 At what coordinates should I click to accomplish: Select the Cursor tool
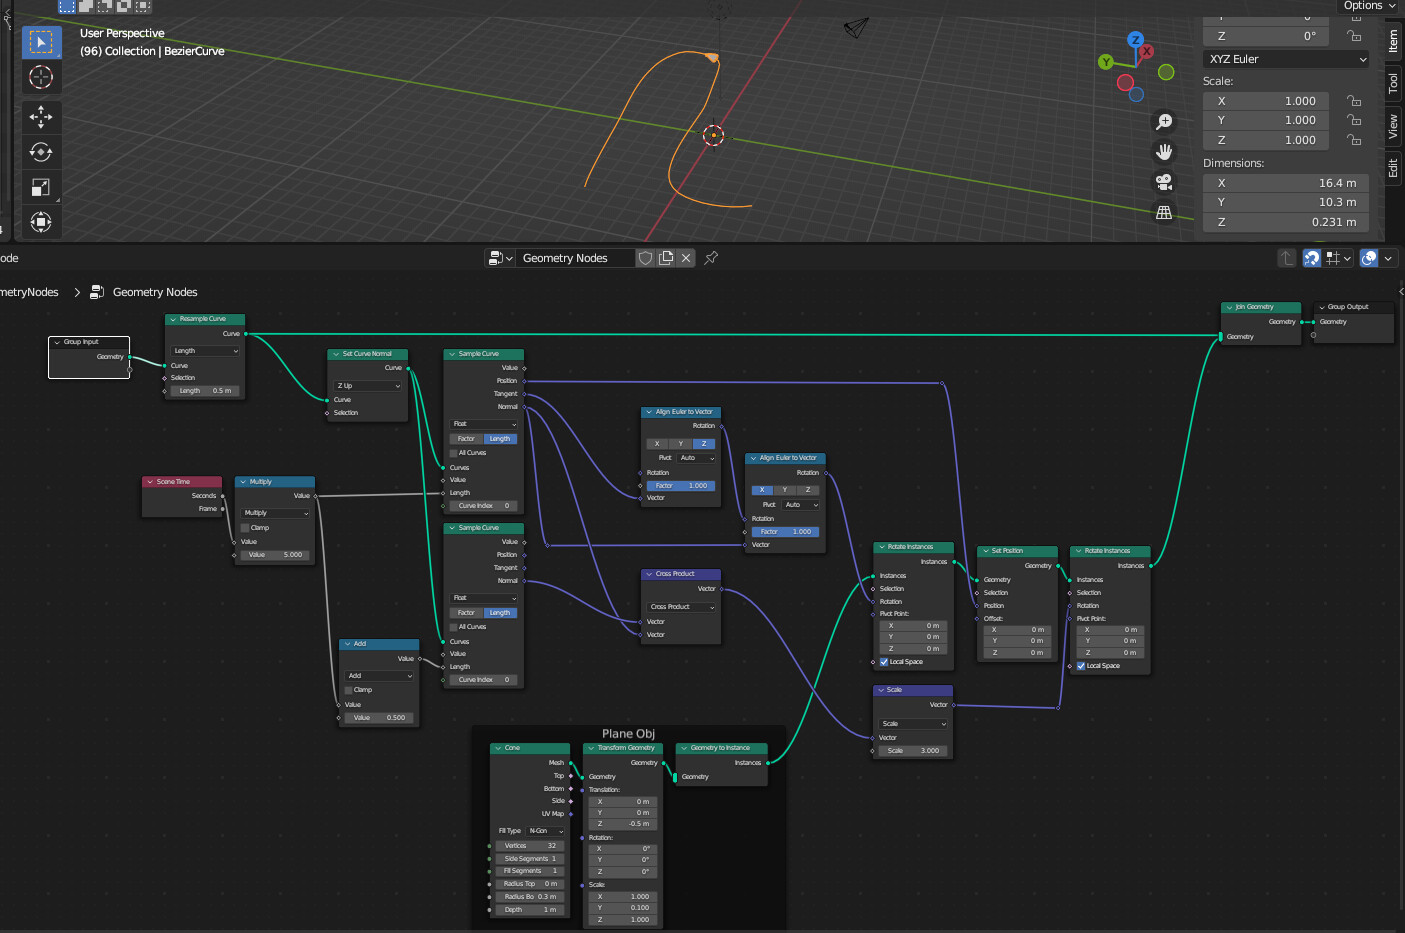coord(41,76)
